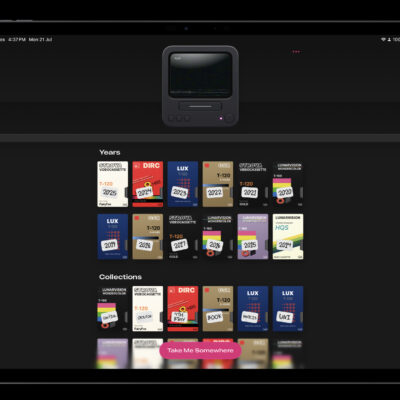
Task: Click the pink indicator light on the TV
Action: (220, 118)
